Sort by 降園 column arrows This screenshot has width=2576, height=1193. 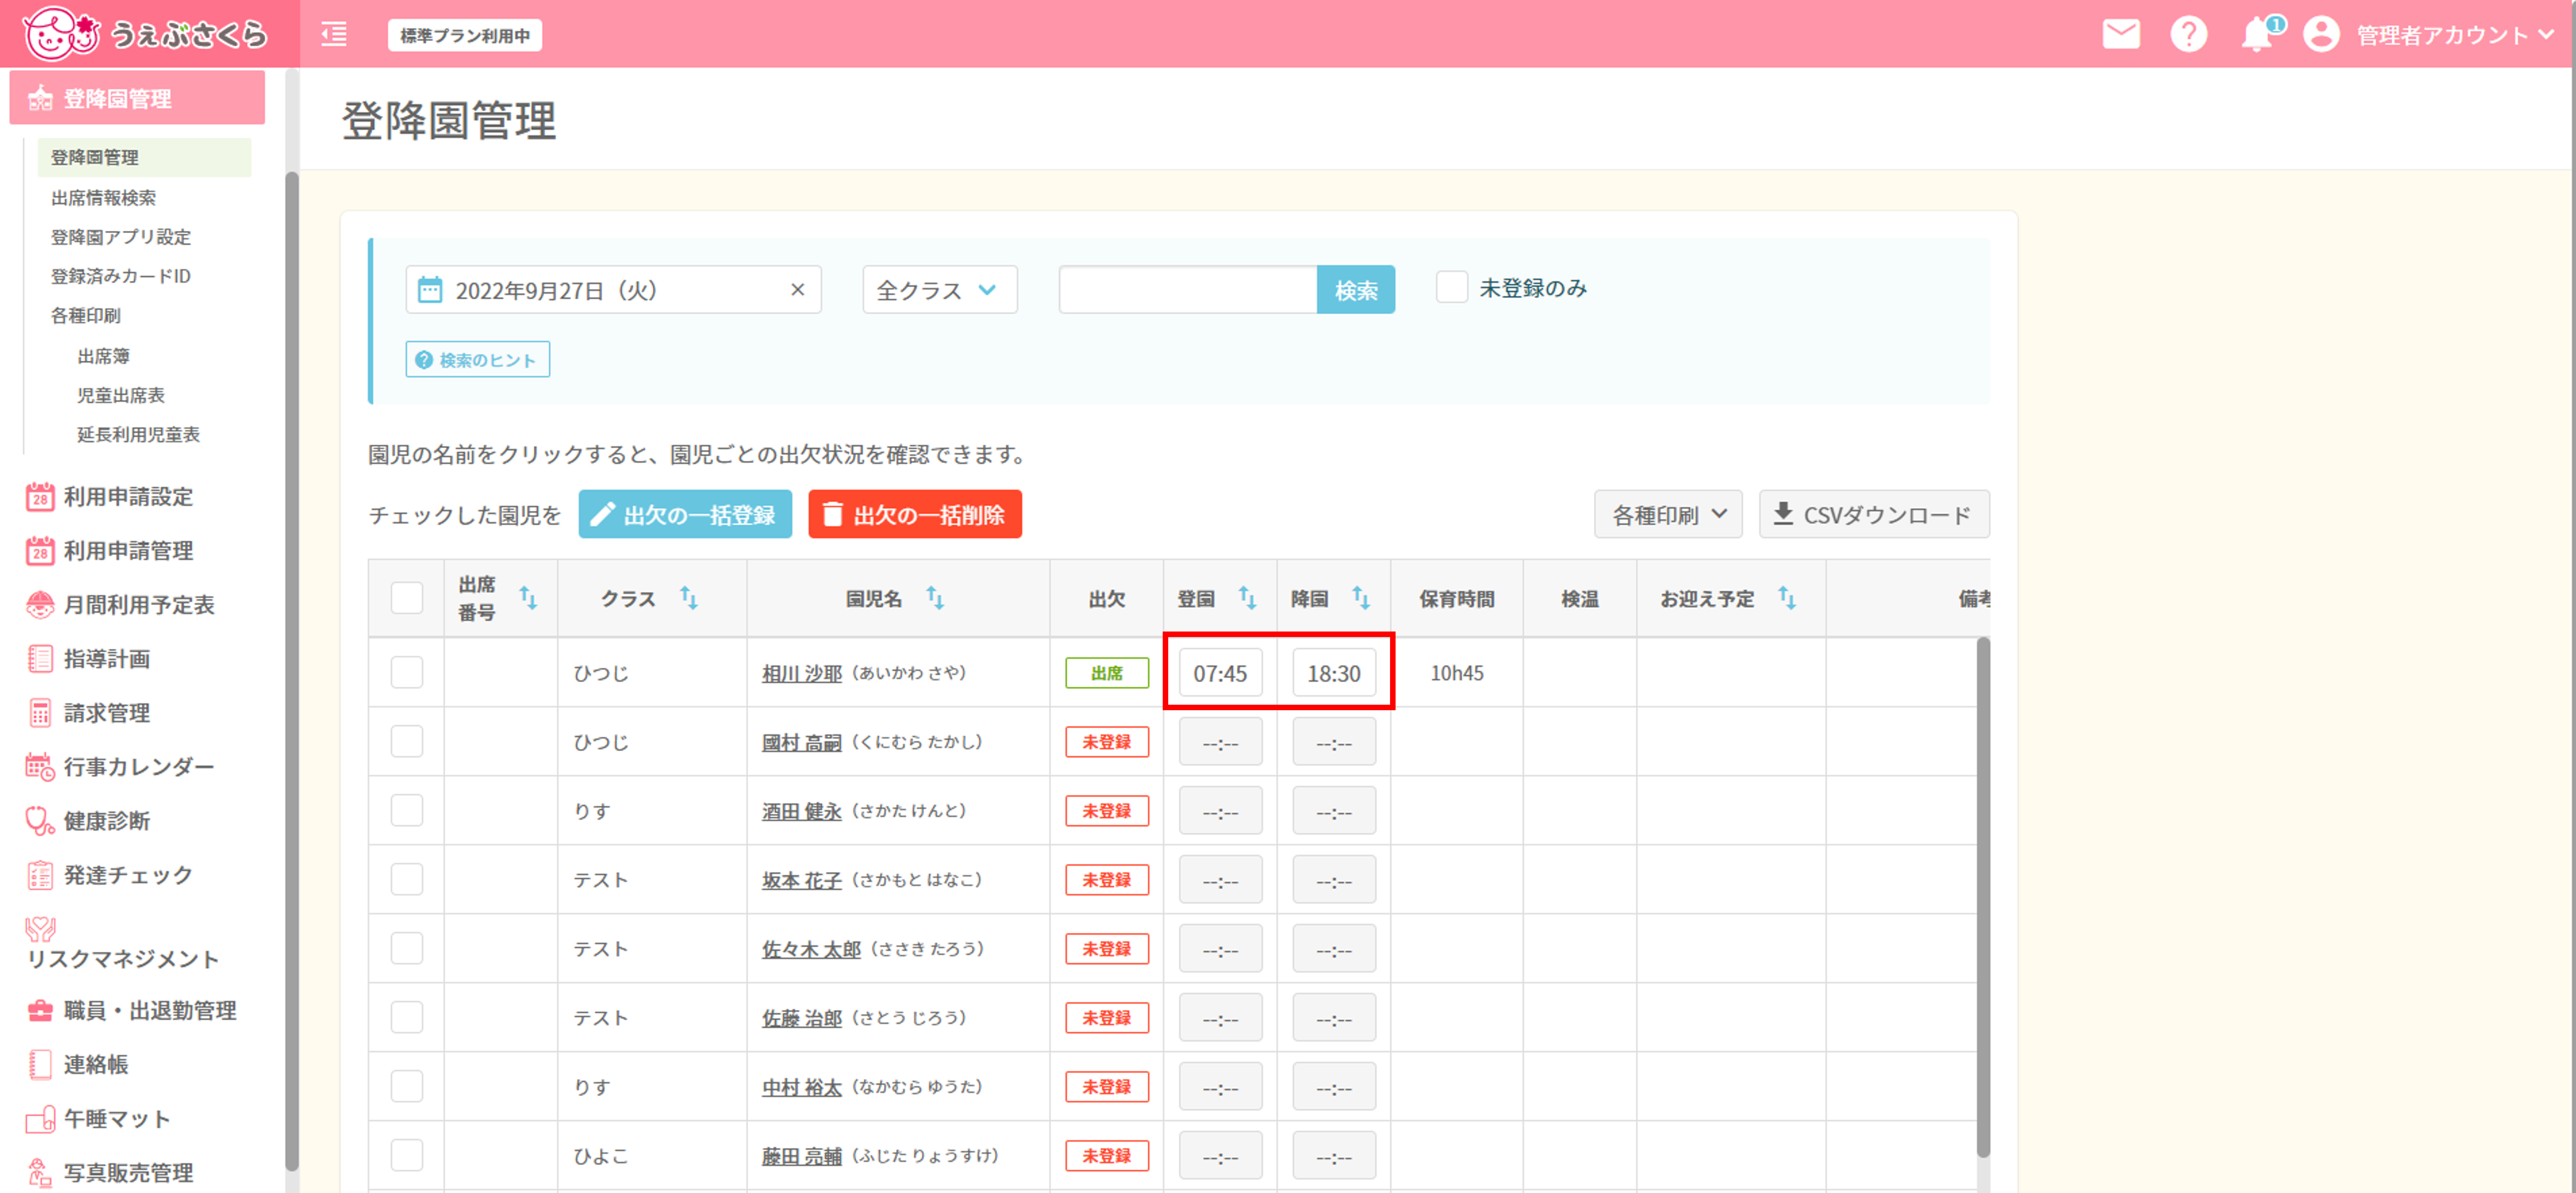click(1361, 598)
